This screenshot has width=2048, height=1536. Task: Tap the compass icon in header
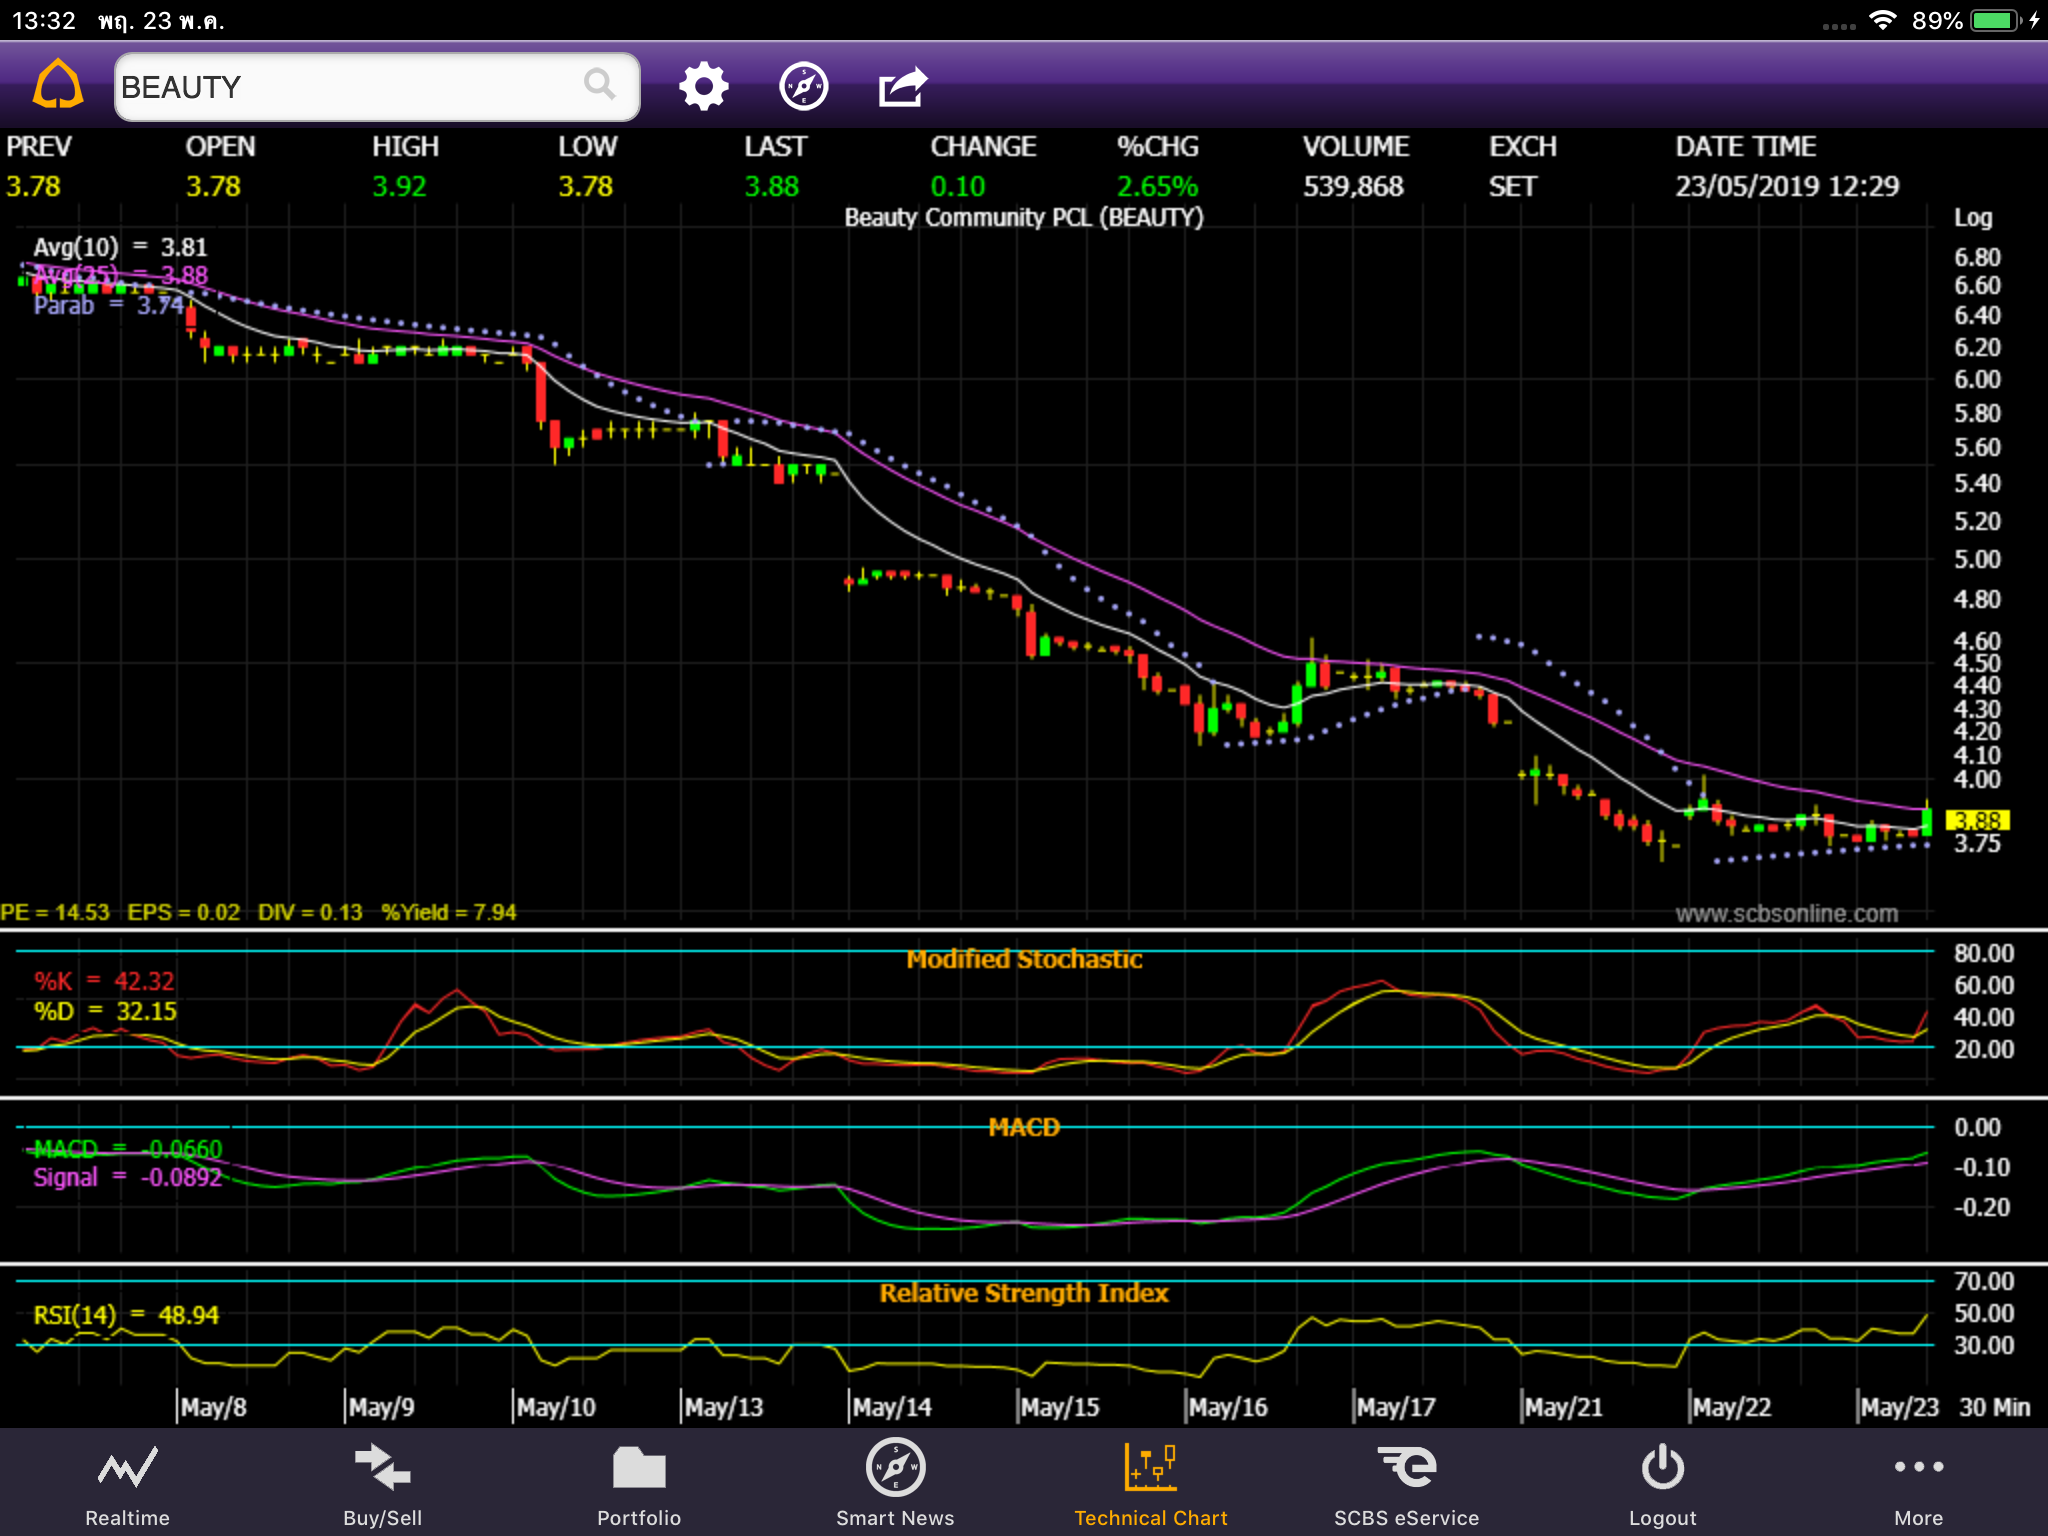pos(803,87)
